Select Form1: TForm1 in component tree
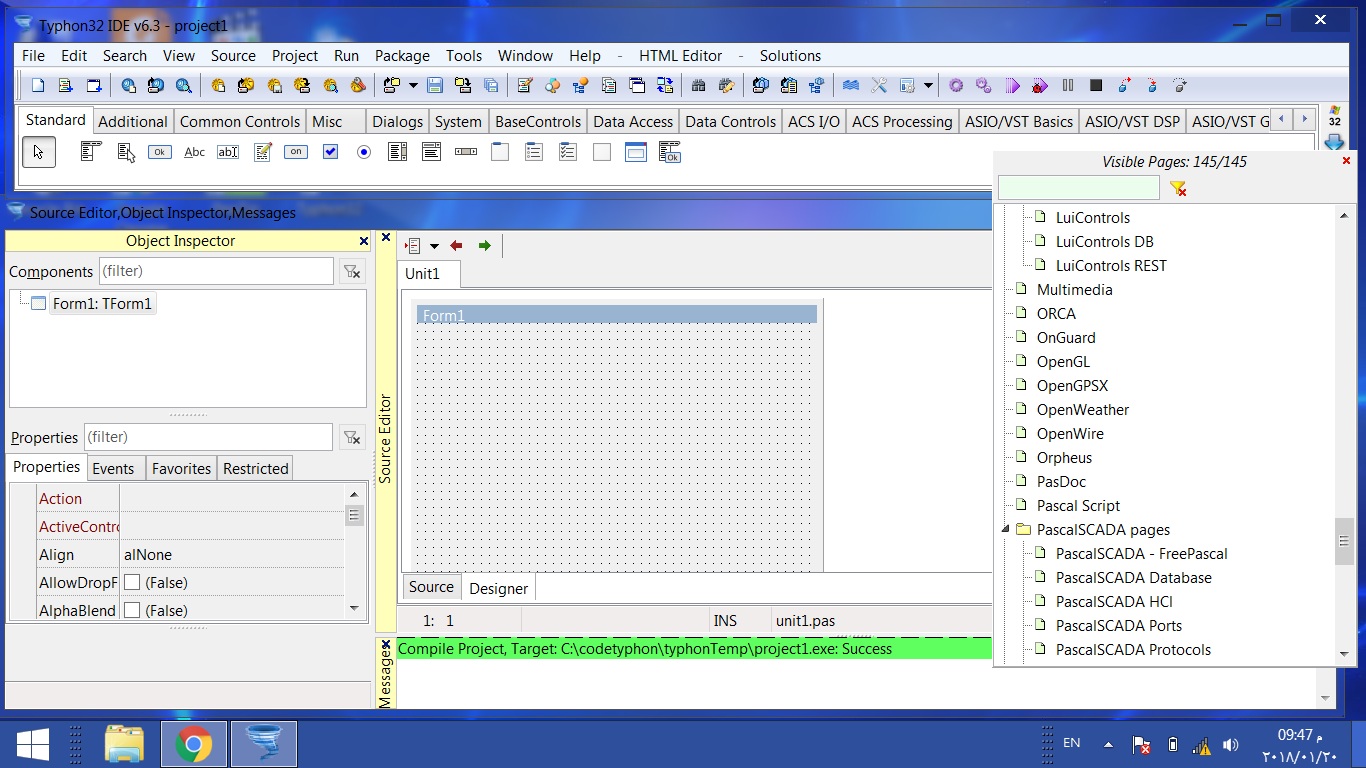 tap(102, 303)
